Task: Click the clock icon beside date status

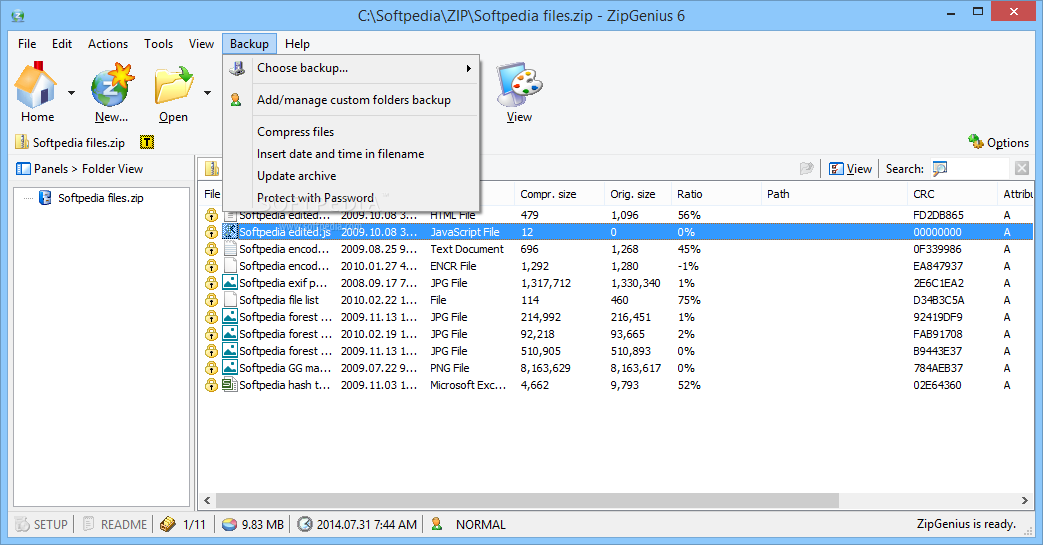Action: 305,524
